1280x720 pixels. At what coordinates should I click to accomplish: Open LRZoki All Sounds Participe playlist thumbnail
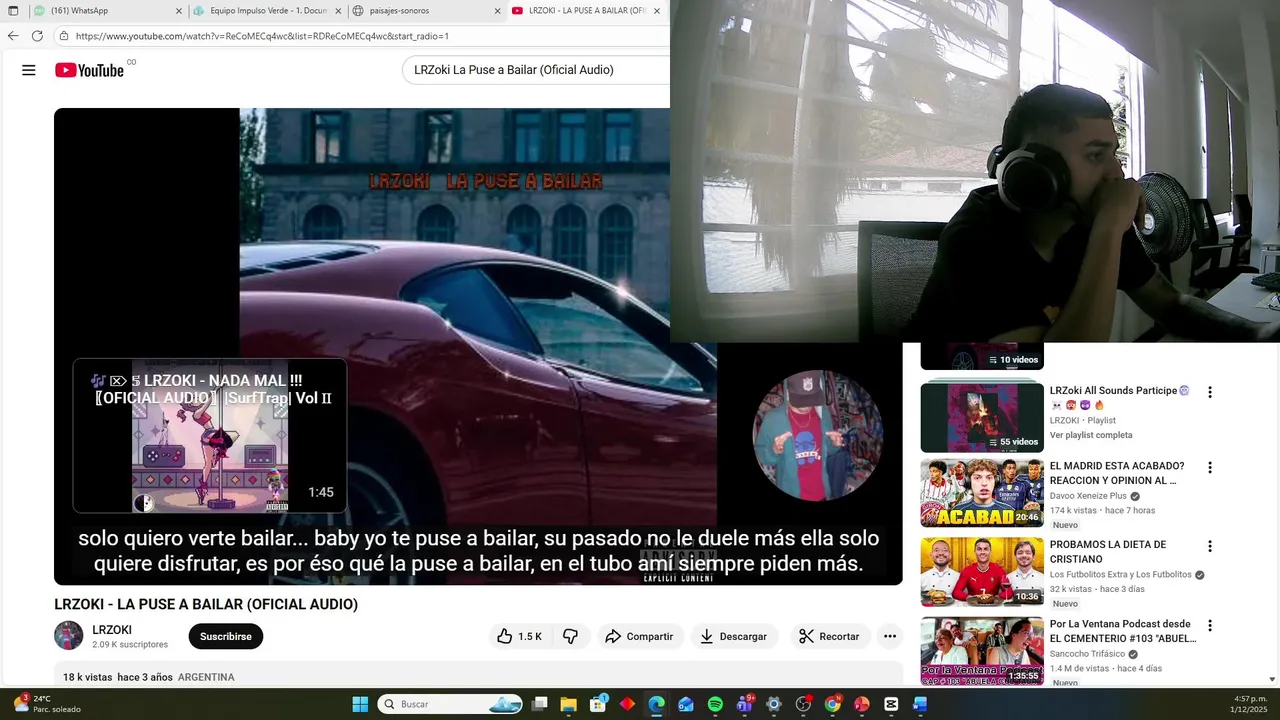click(x=982, y=416)
